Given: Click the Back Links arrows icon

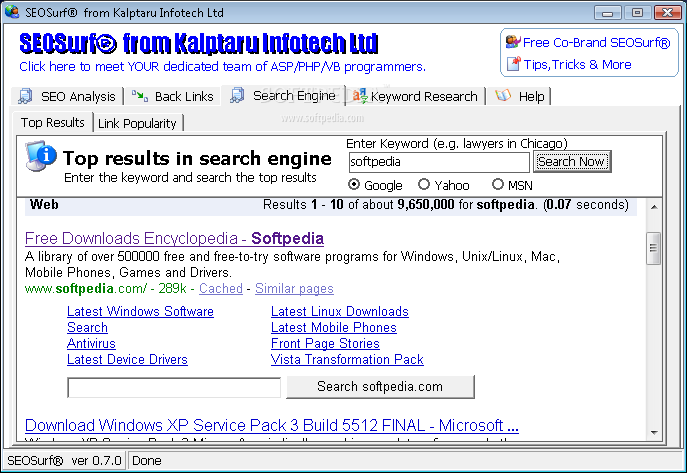Looking at the screenshot, I should click(140, 96).
